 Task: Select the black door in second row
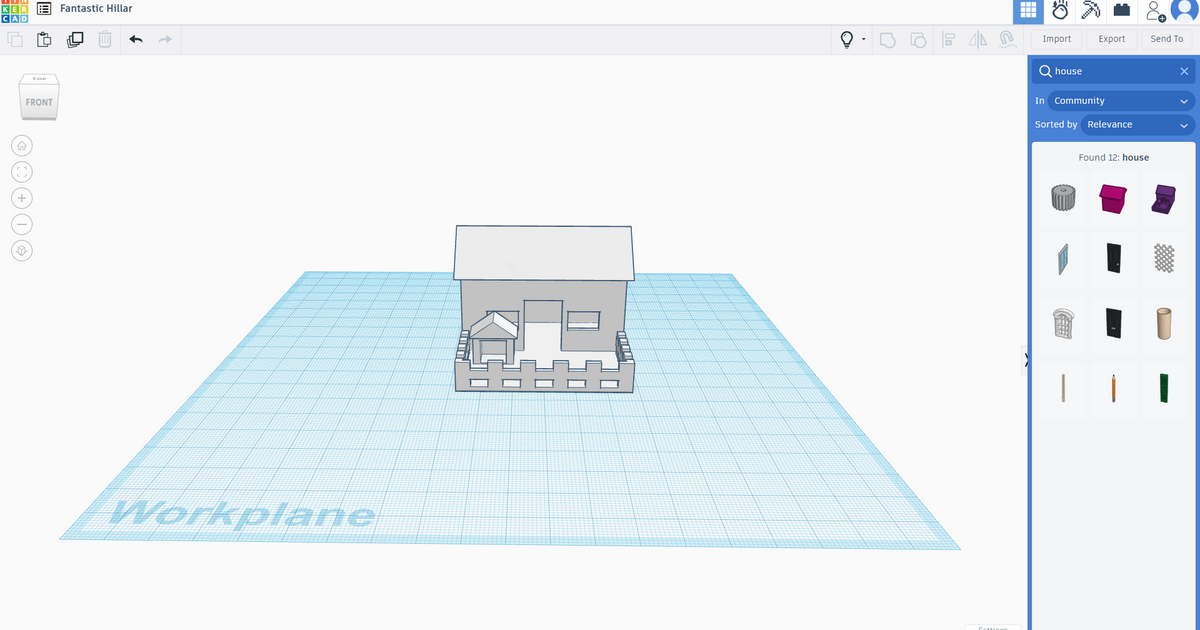1113,259
